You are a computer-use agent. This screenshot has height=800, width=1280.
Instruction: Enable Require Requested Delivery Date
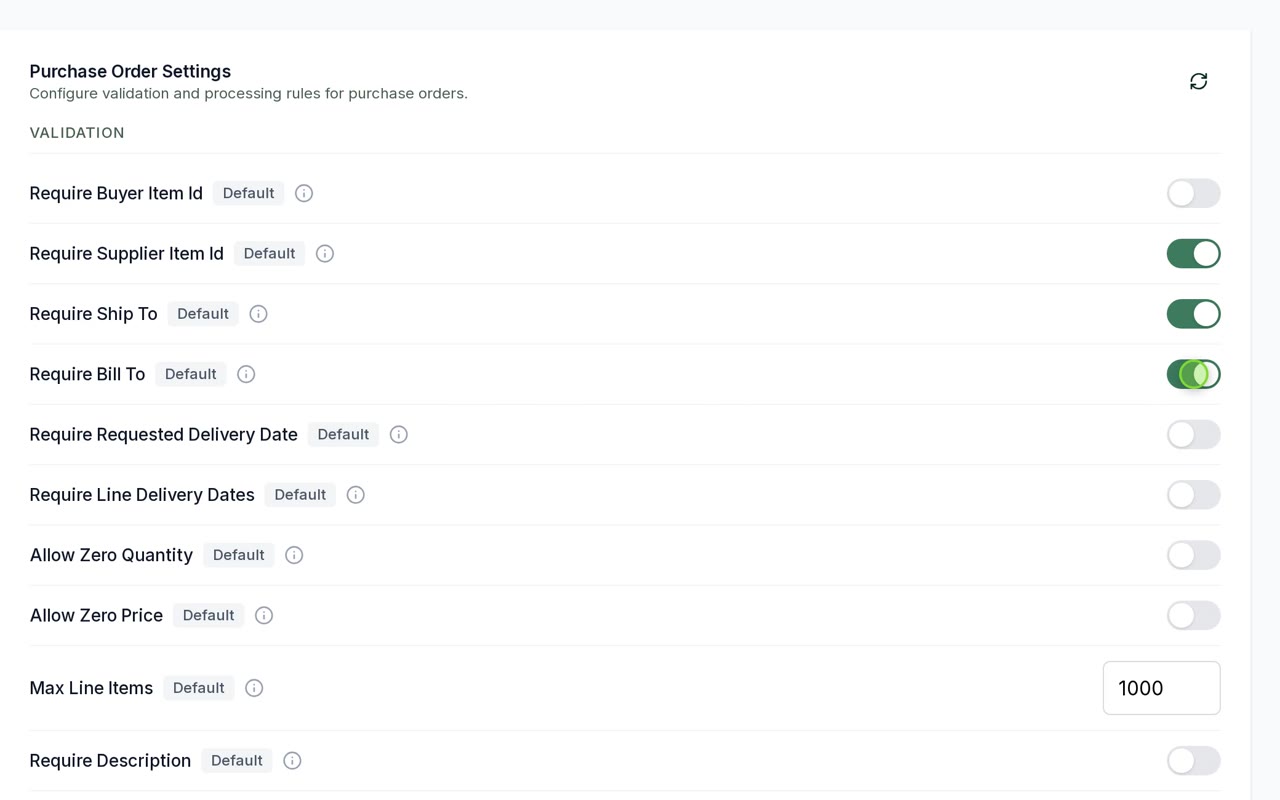click(x=1193, y=434)
